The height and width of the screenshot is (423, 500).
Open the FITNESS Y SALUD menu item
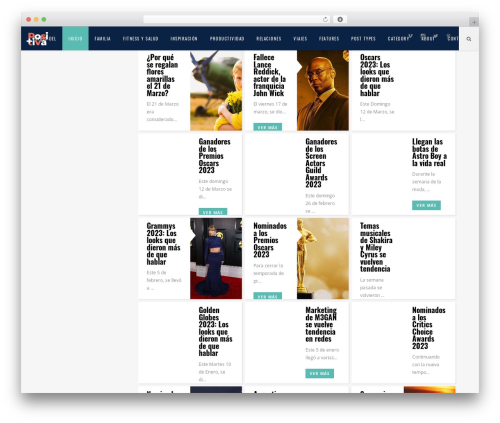click(140, 39)
